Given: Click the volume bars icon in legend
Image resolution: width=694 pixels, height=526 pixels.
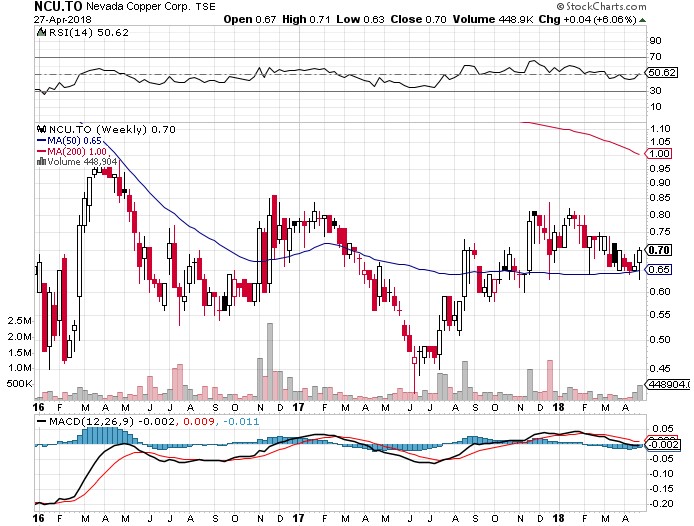Looking at the screenshot, I should pos(42,162).
